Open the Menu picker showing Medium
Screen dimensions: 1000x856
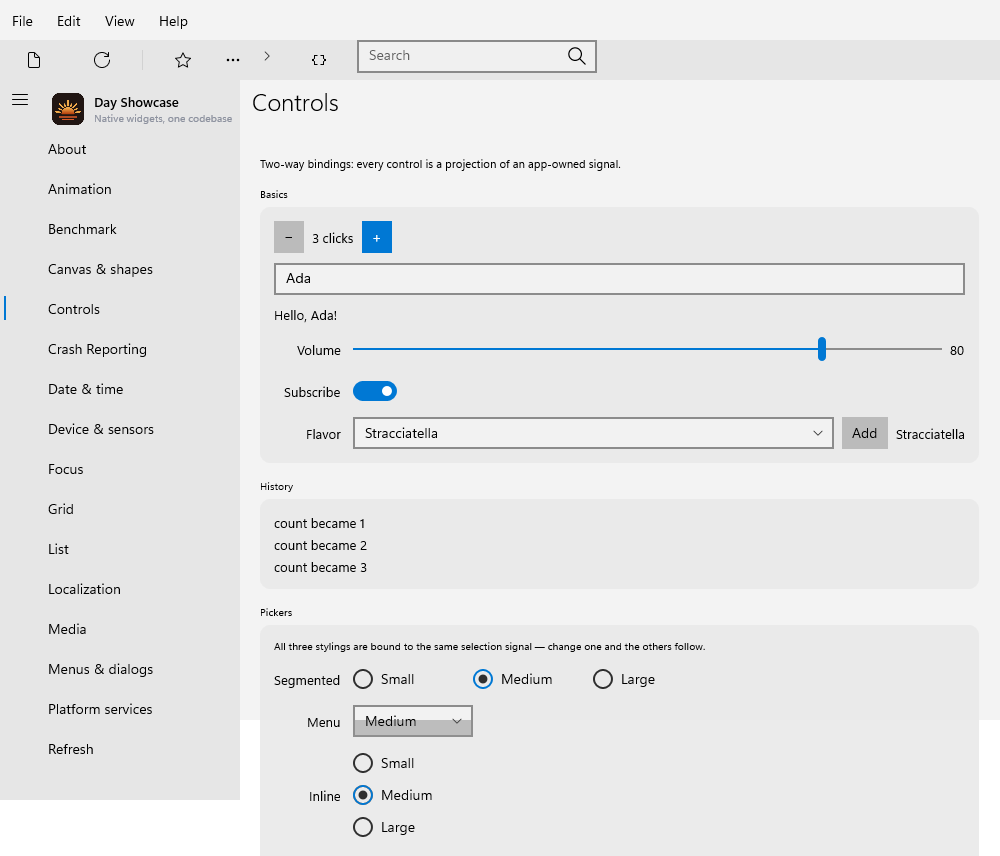[413, 721]
